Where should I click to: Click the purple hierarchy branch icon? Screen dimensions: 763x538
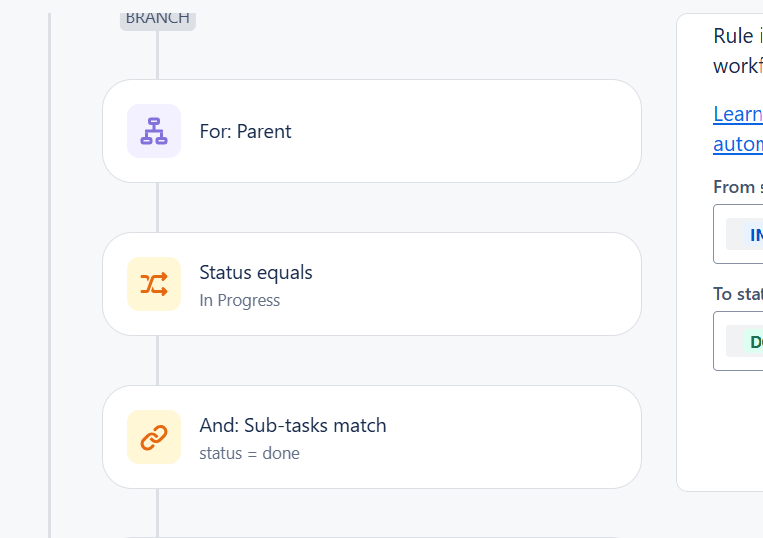[154, 131]
